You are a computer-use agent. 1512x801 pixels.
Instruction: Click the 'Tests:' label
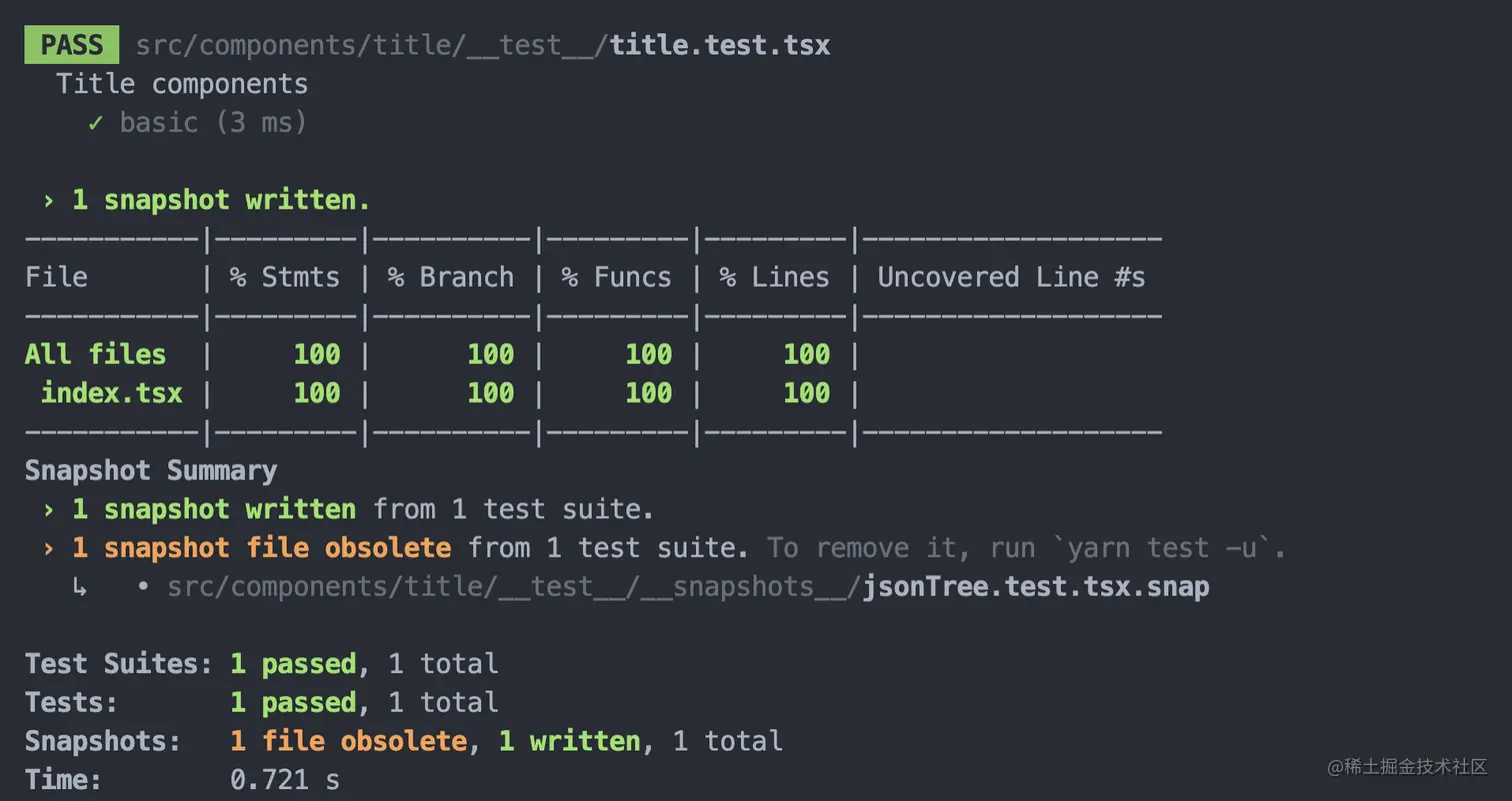coord(71,703)
